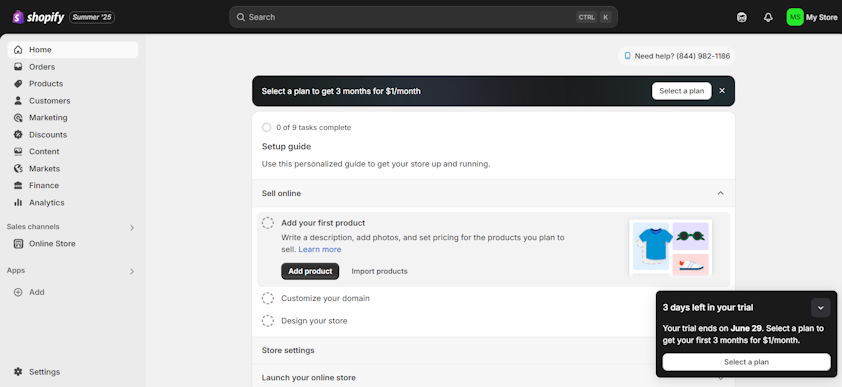Viewport: 842px width, 387px height.
Task: Click the Setup guide heading
Action: (286, 147)
